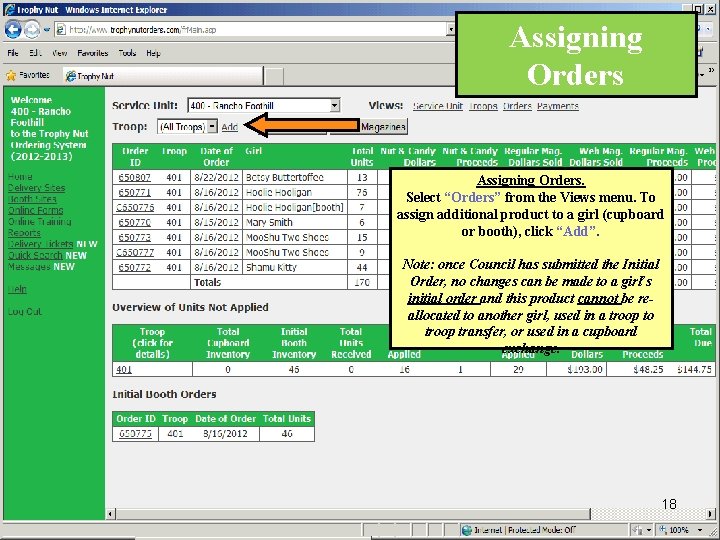Open the Service Unit view link
Image resolution: width=720 pixels, height=540 pixels.
(x=438, y=106)
